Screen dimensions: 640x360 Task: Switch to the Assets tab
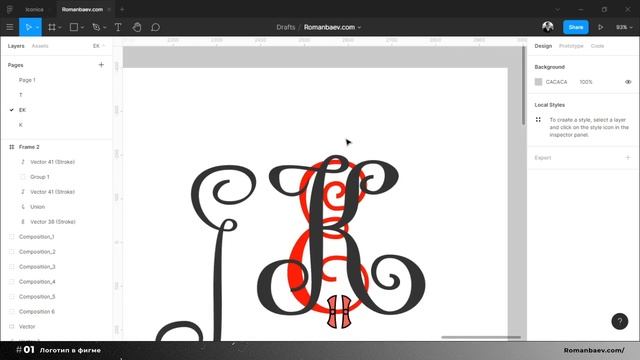[40, 46]
